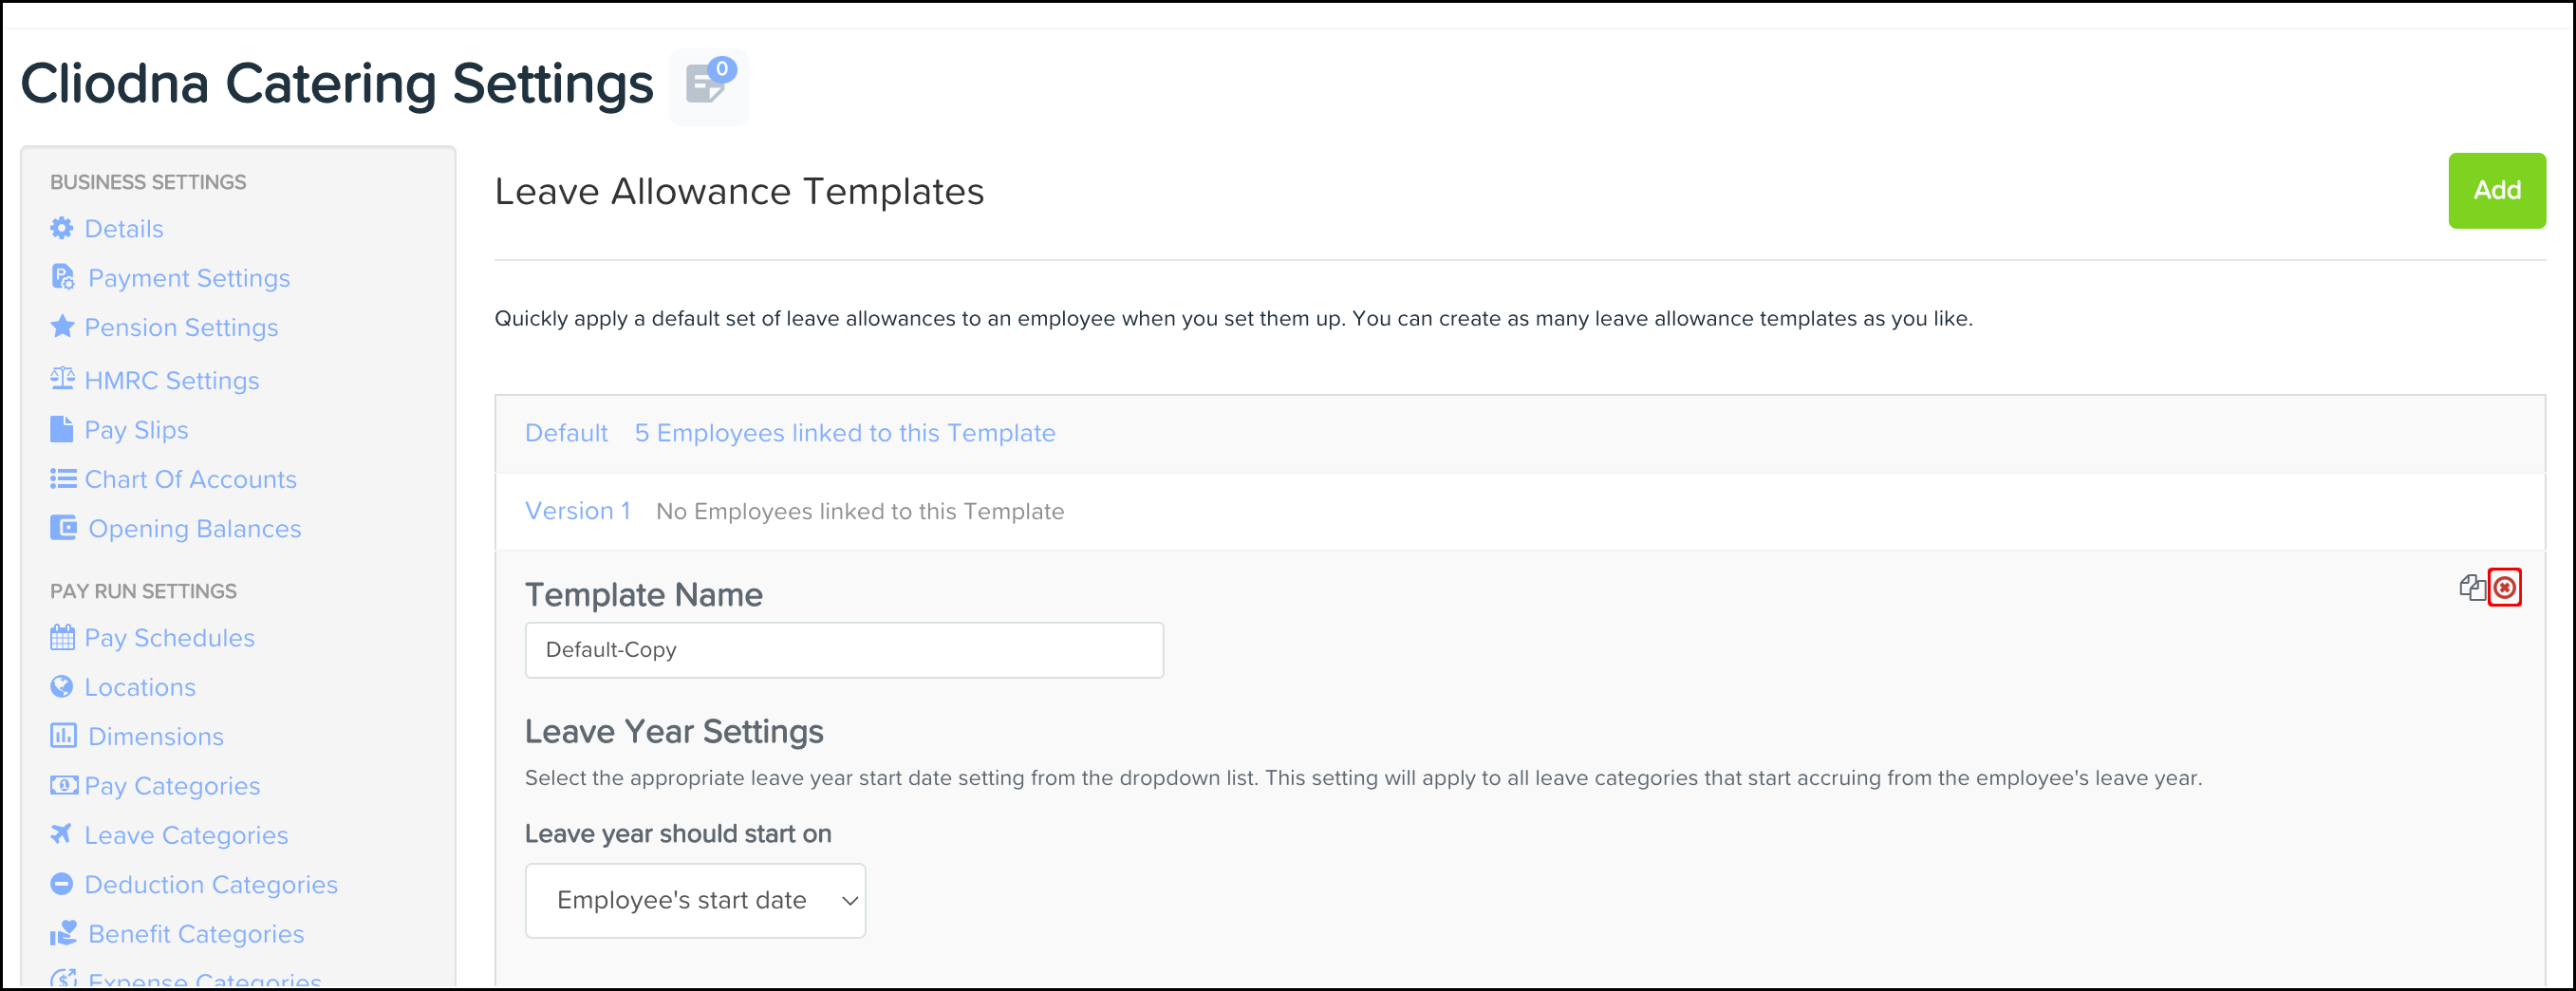Collapse the Version 1 template row

coord(577,511)
